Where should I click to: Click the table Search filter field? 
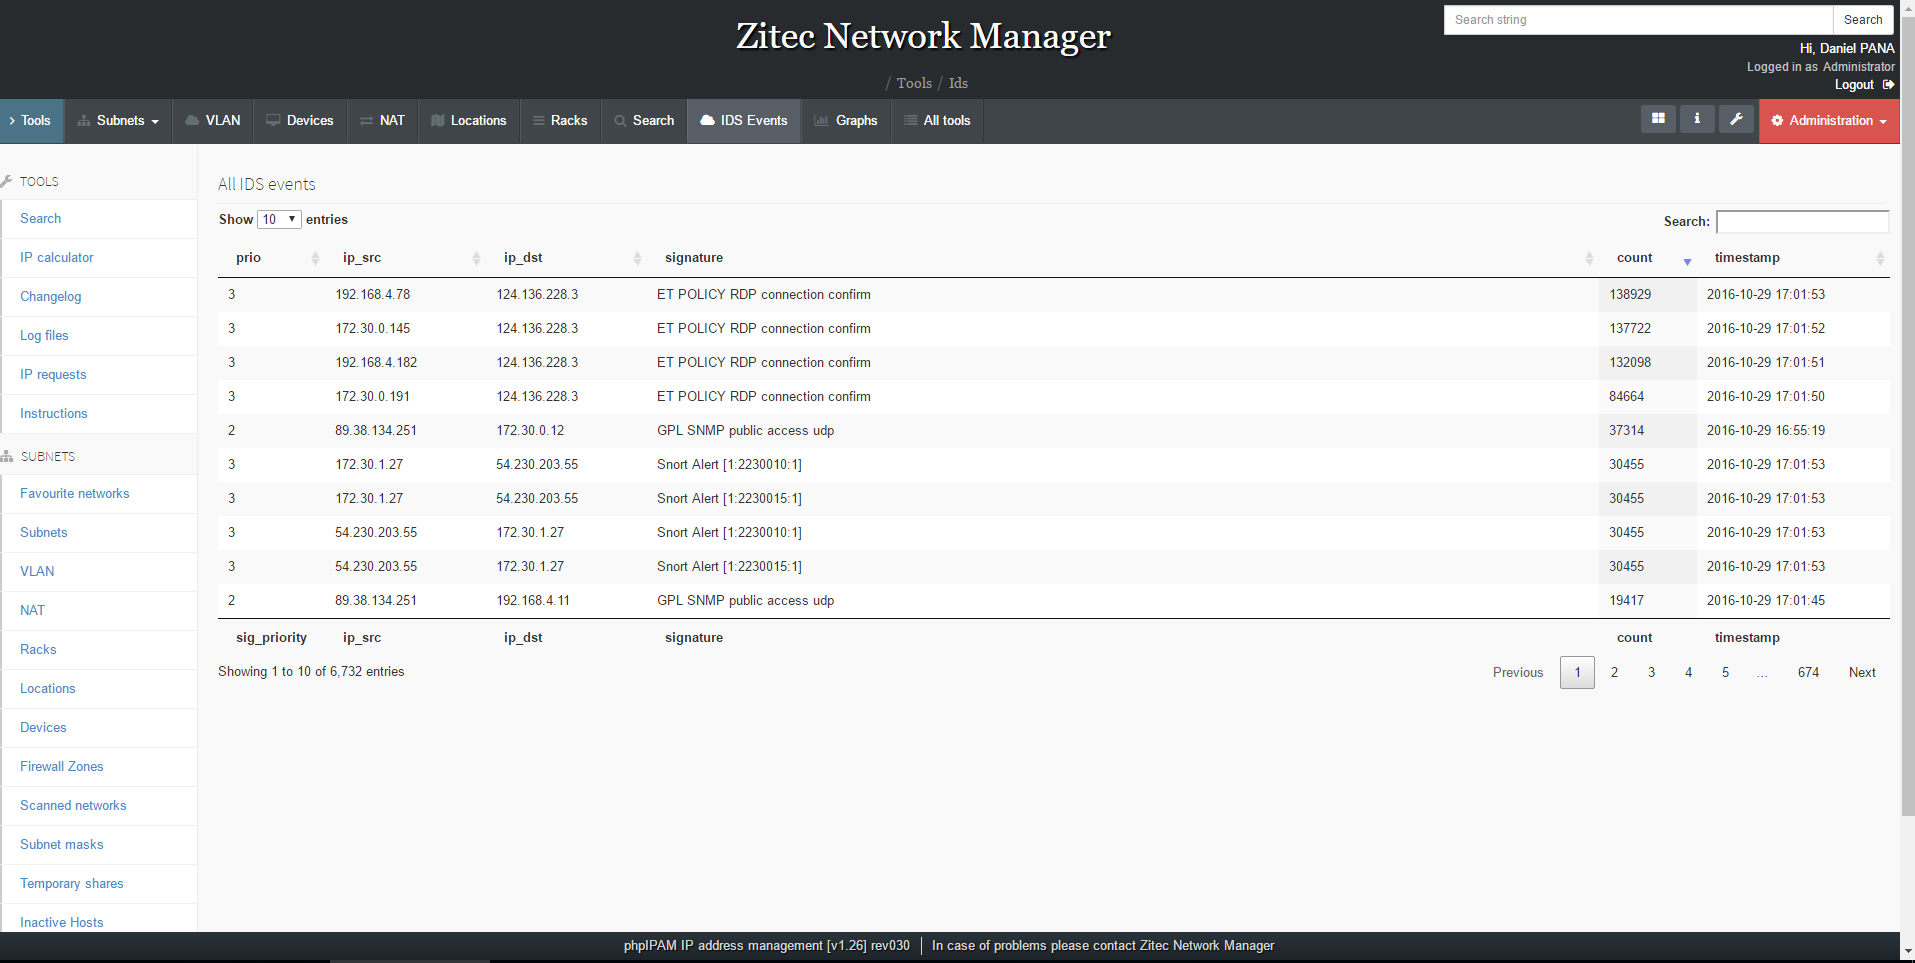point(1803,221)
